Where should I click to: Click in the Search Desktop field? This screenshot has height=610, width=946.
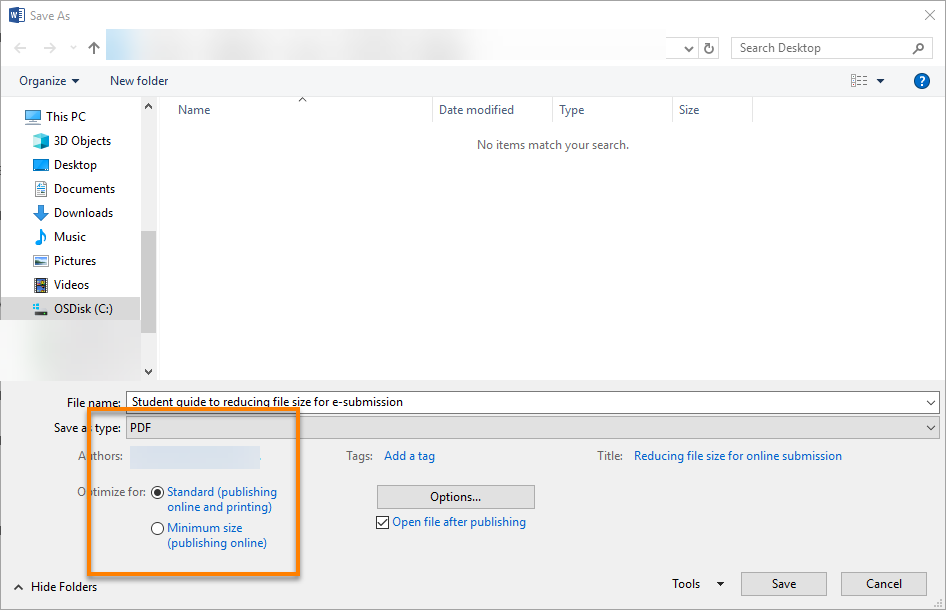[820, 48]
